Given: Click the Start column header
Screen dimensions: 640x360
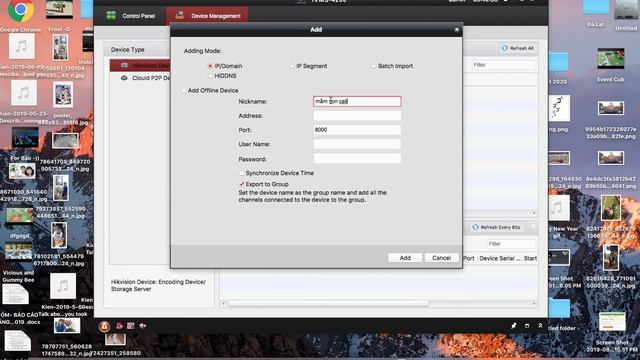Looking at the screenshot, I should (530, 258).
